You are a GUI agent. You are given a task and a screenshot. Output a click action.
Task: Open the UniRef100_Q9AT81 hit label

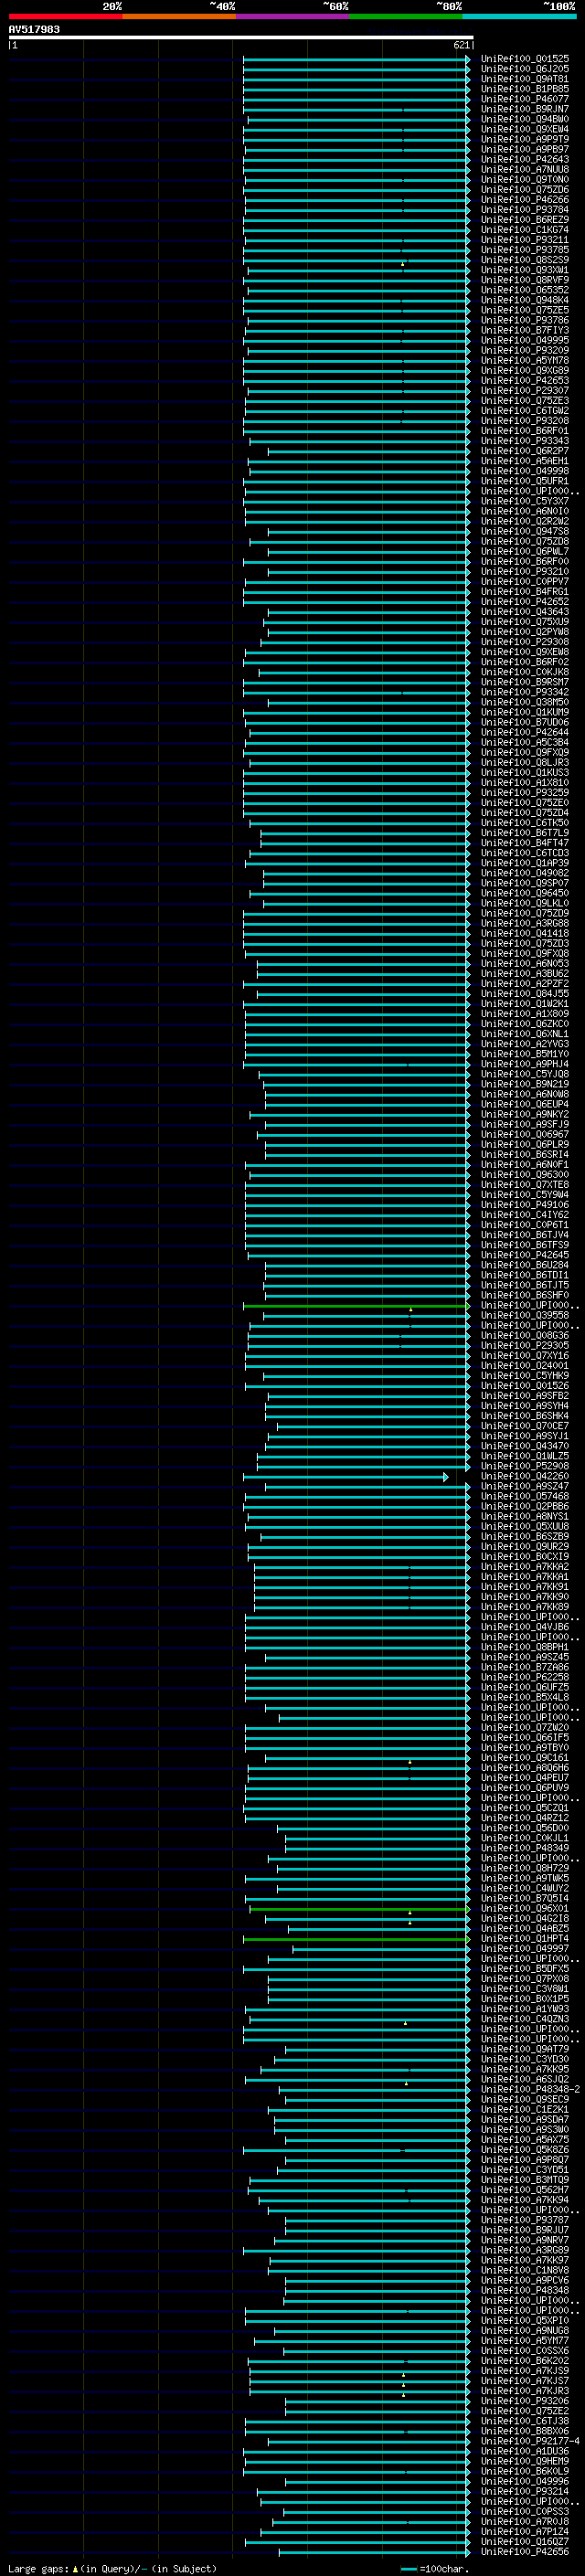coord(525,79)
